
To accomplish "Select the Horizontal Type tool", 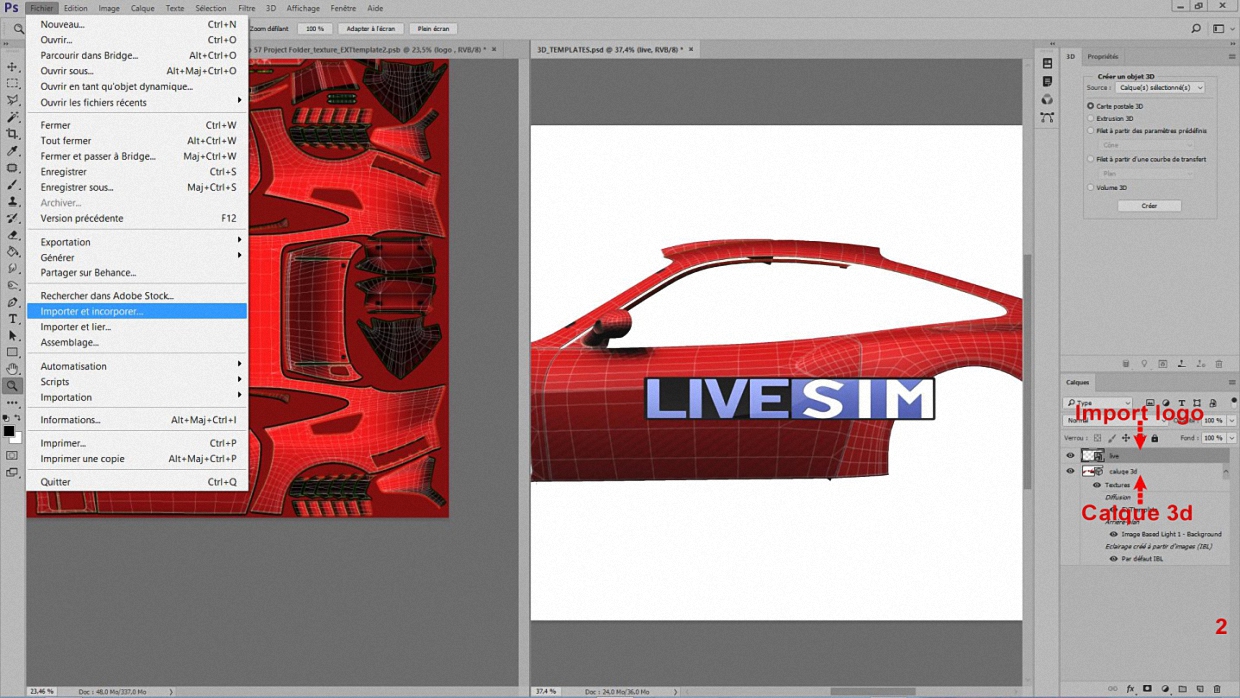I will (12, 319).
